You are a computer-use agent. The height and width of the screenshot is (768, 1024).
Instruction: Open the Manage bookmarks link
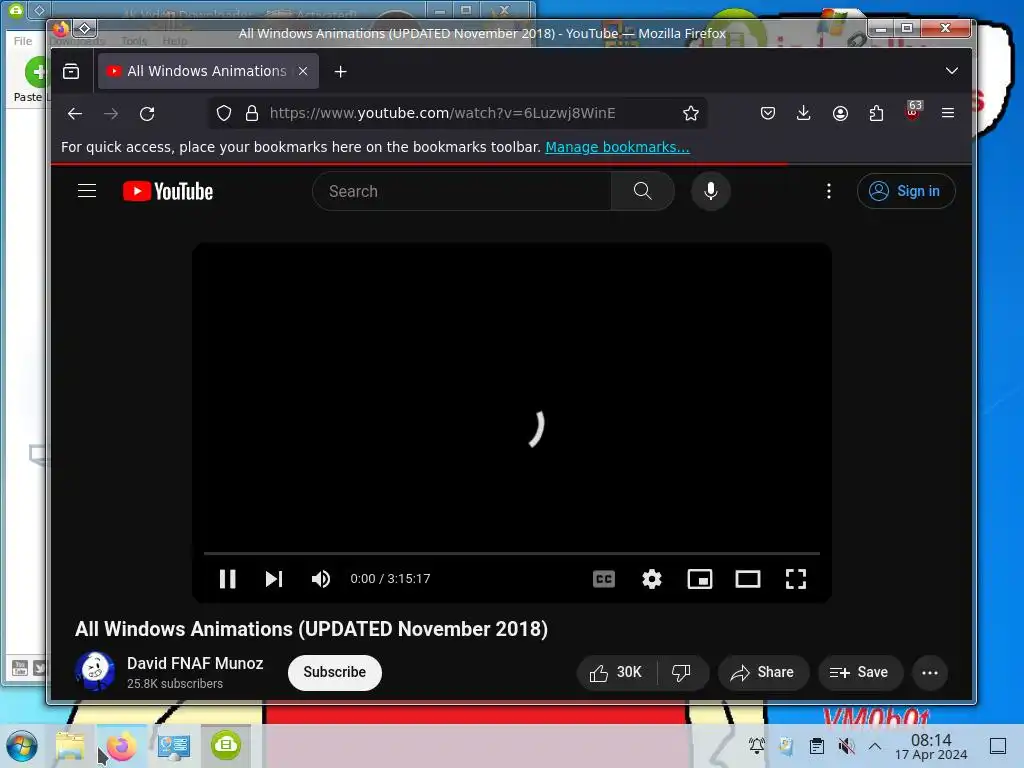tap(617, 147)
